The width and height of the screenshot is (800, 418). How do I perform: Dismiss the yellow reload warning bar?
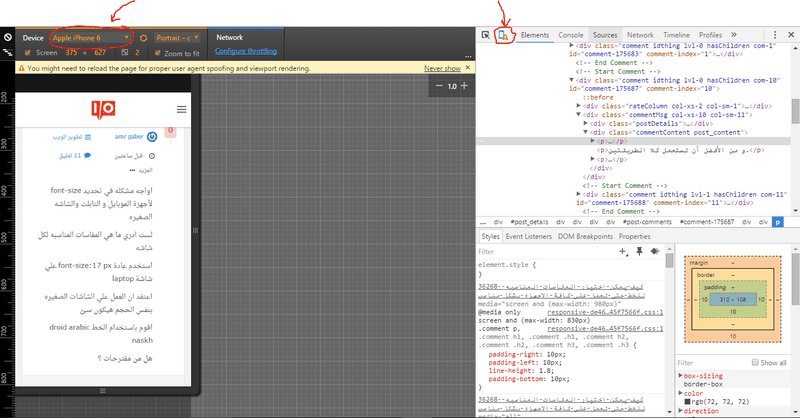click(469, 68)
